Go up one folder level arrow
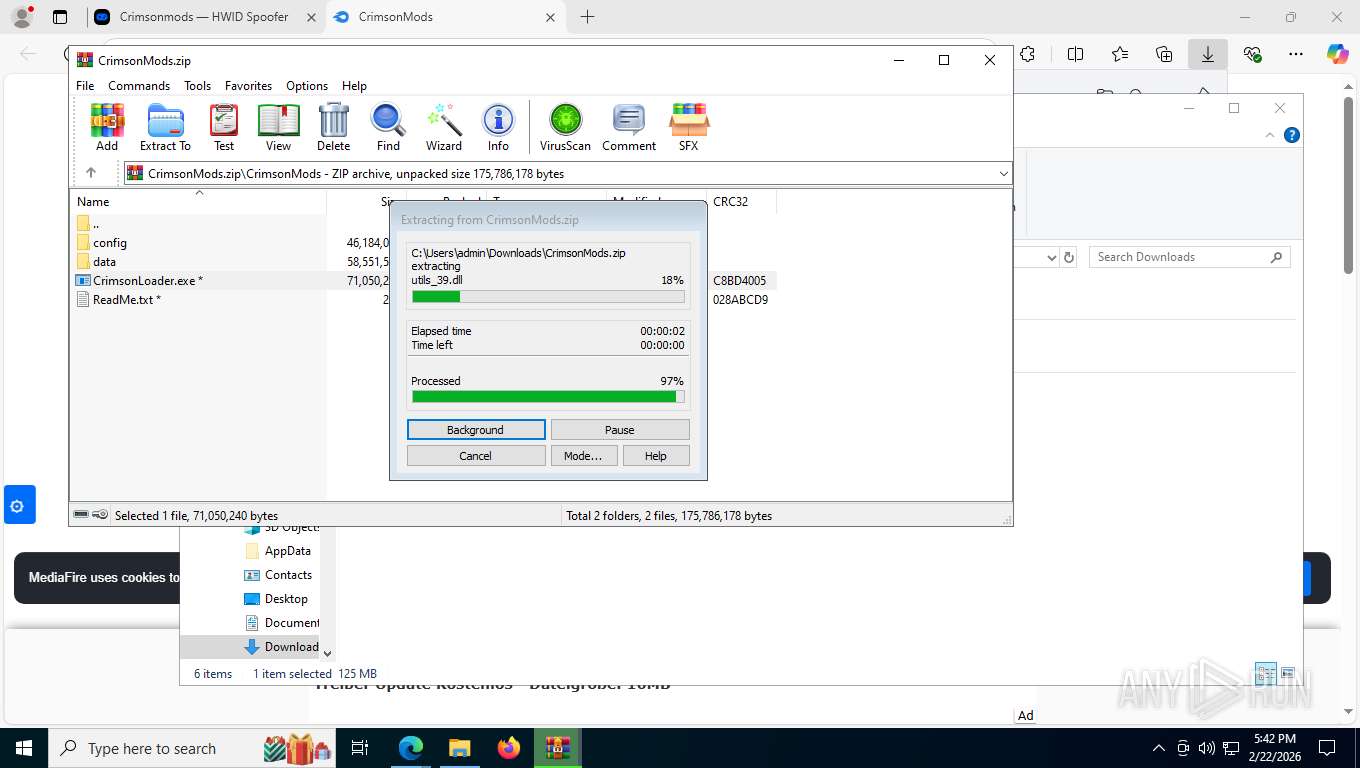 coord(91,173)
